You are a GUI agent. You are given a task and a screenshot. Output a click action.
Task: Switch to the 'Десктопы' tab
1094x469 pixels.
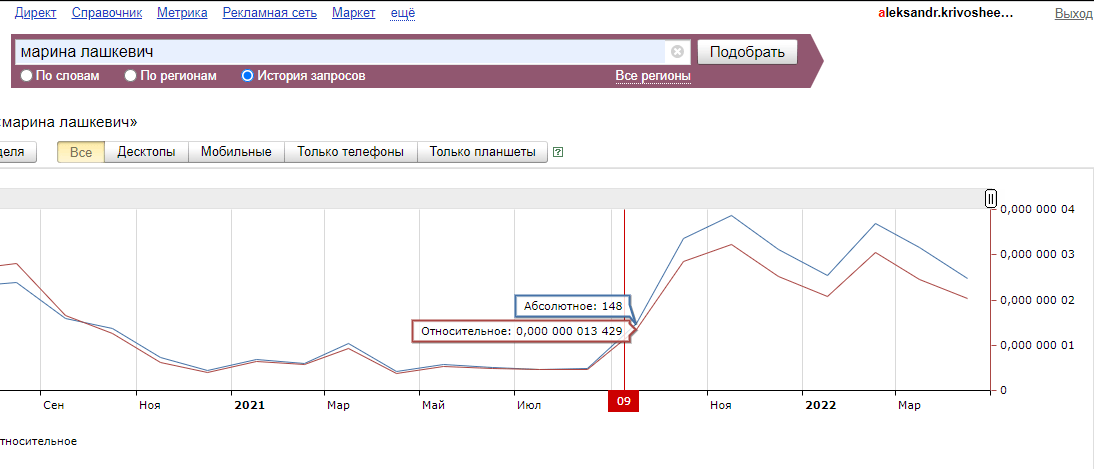tap(147, 152)
